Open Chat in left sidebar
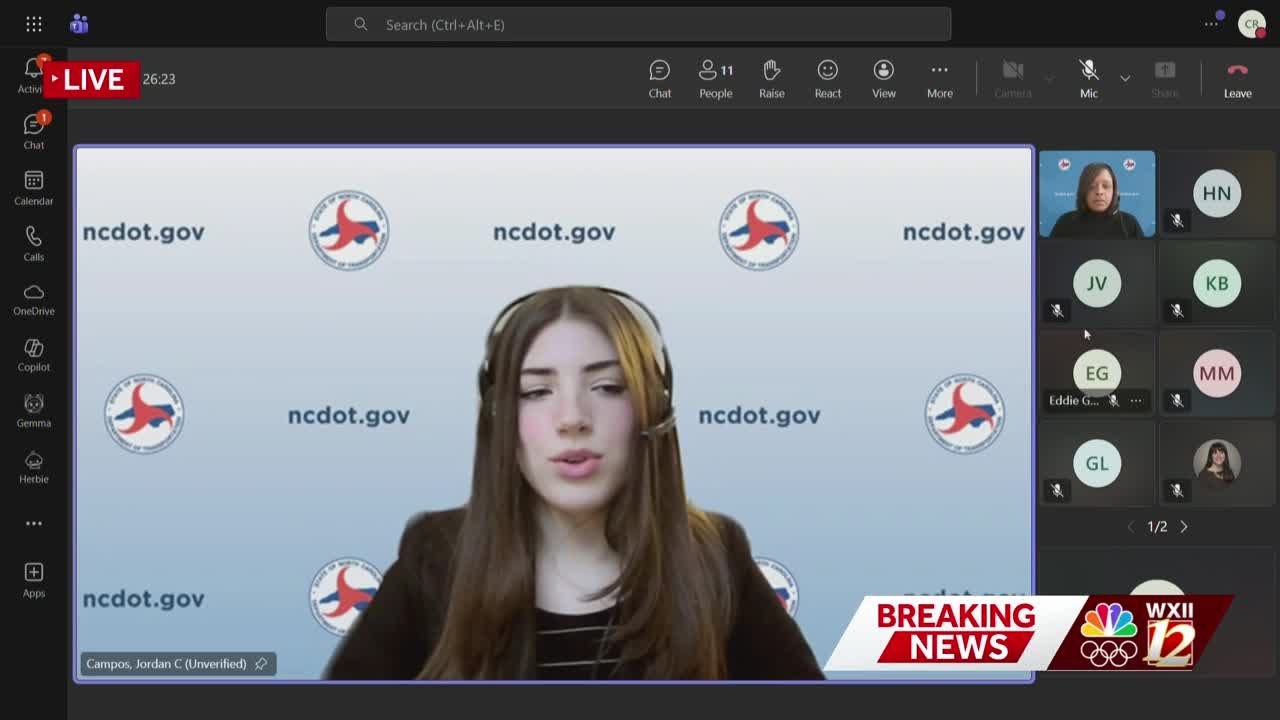The image size is (1280, 720). 34,131
